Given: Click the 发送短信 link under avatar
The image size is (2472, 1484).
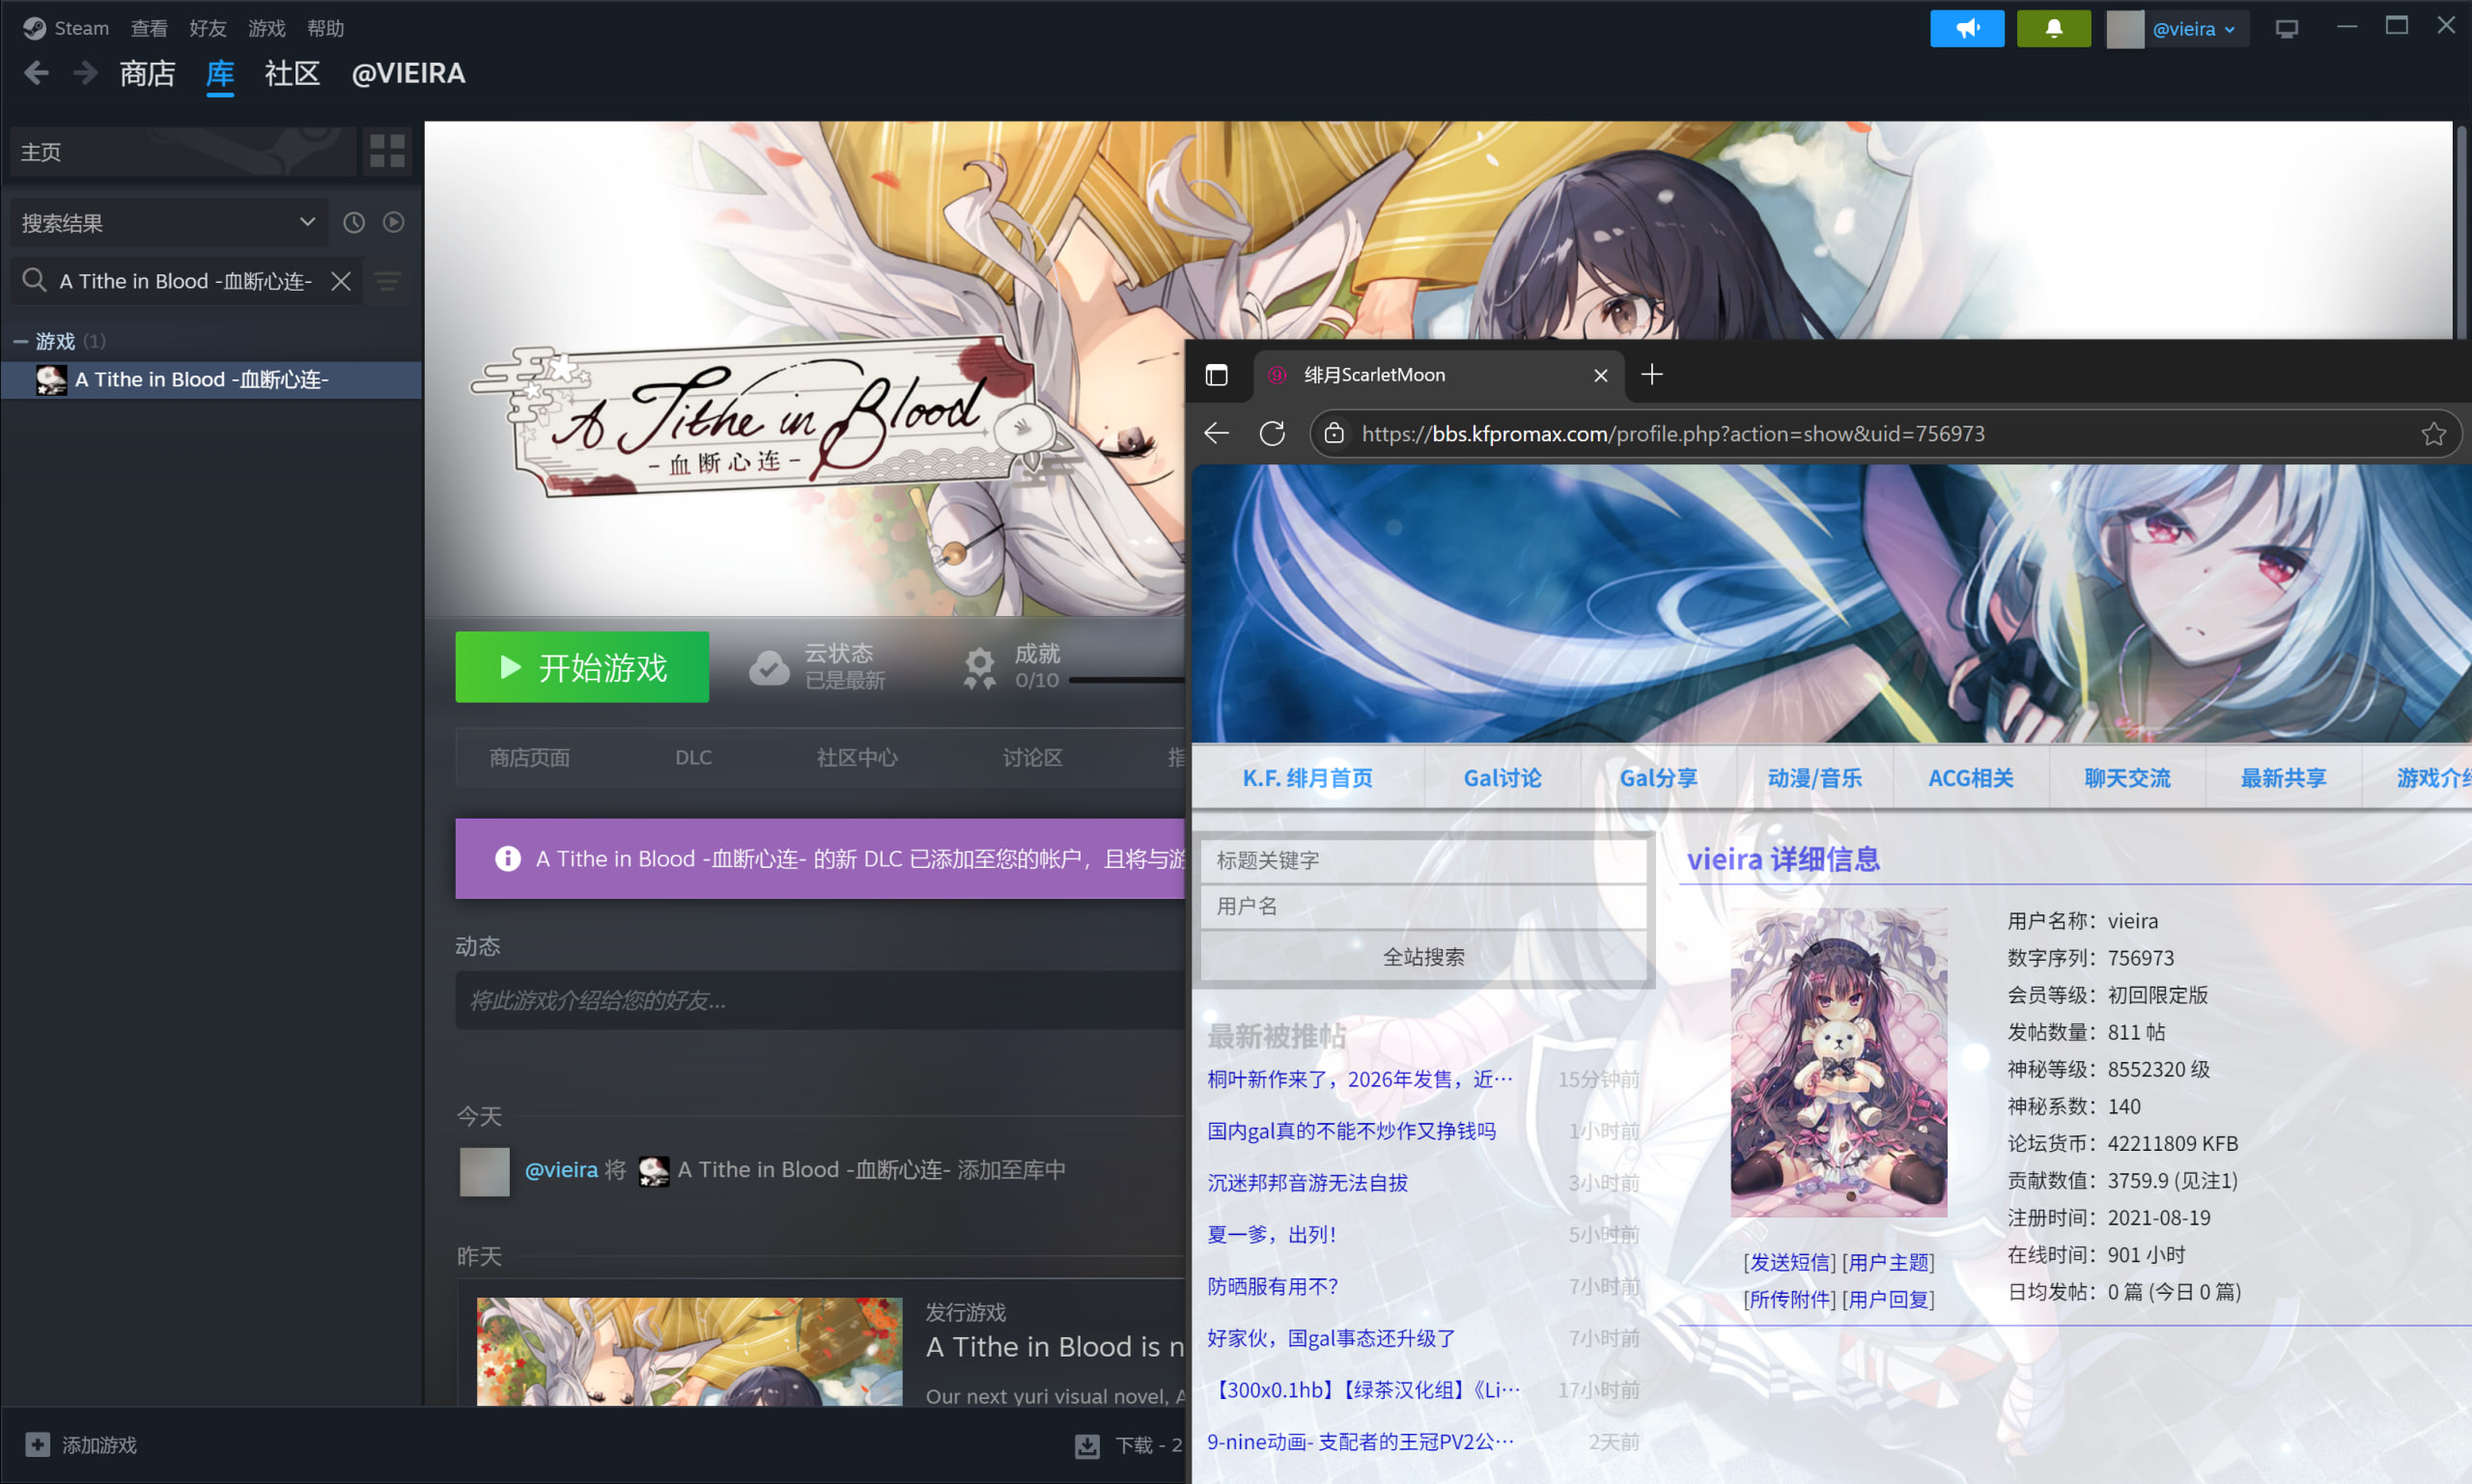Looking at the screenshot, I should (1789, 1262).
